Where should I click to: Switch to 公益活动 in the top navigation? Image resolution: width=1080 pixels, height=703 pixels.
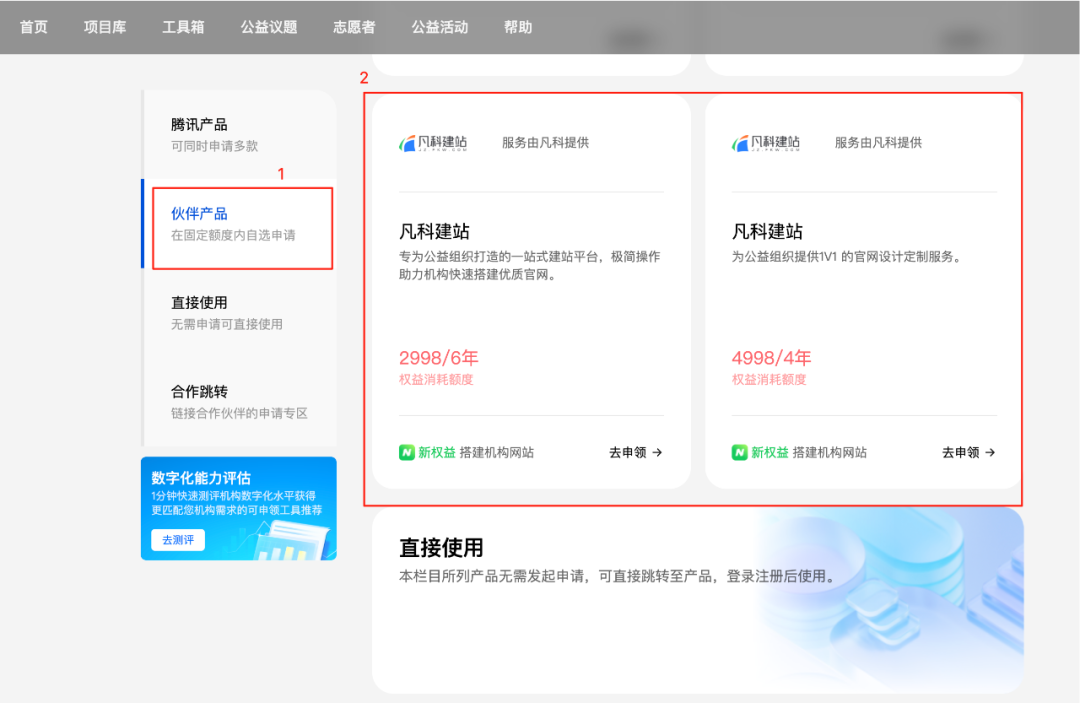(439, 27)
